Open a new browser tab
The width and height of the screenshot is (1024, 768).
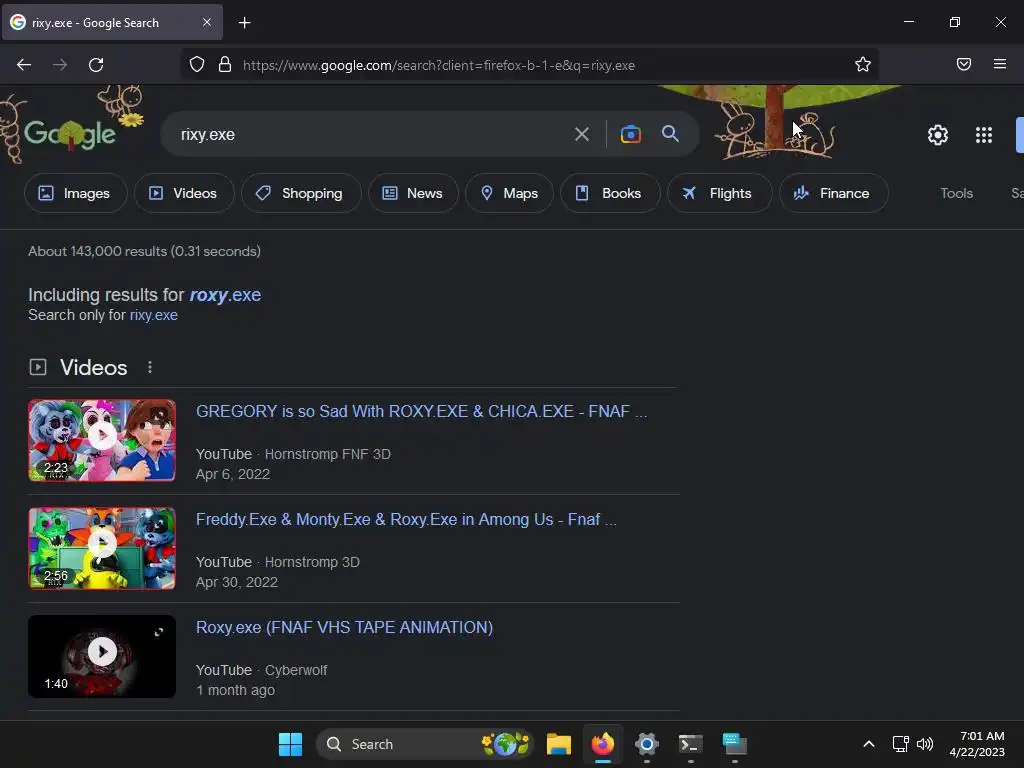pyautogui.click(x=244, y=23)
